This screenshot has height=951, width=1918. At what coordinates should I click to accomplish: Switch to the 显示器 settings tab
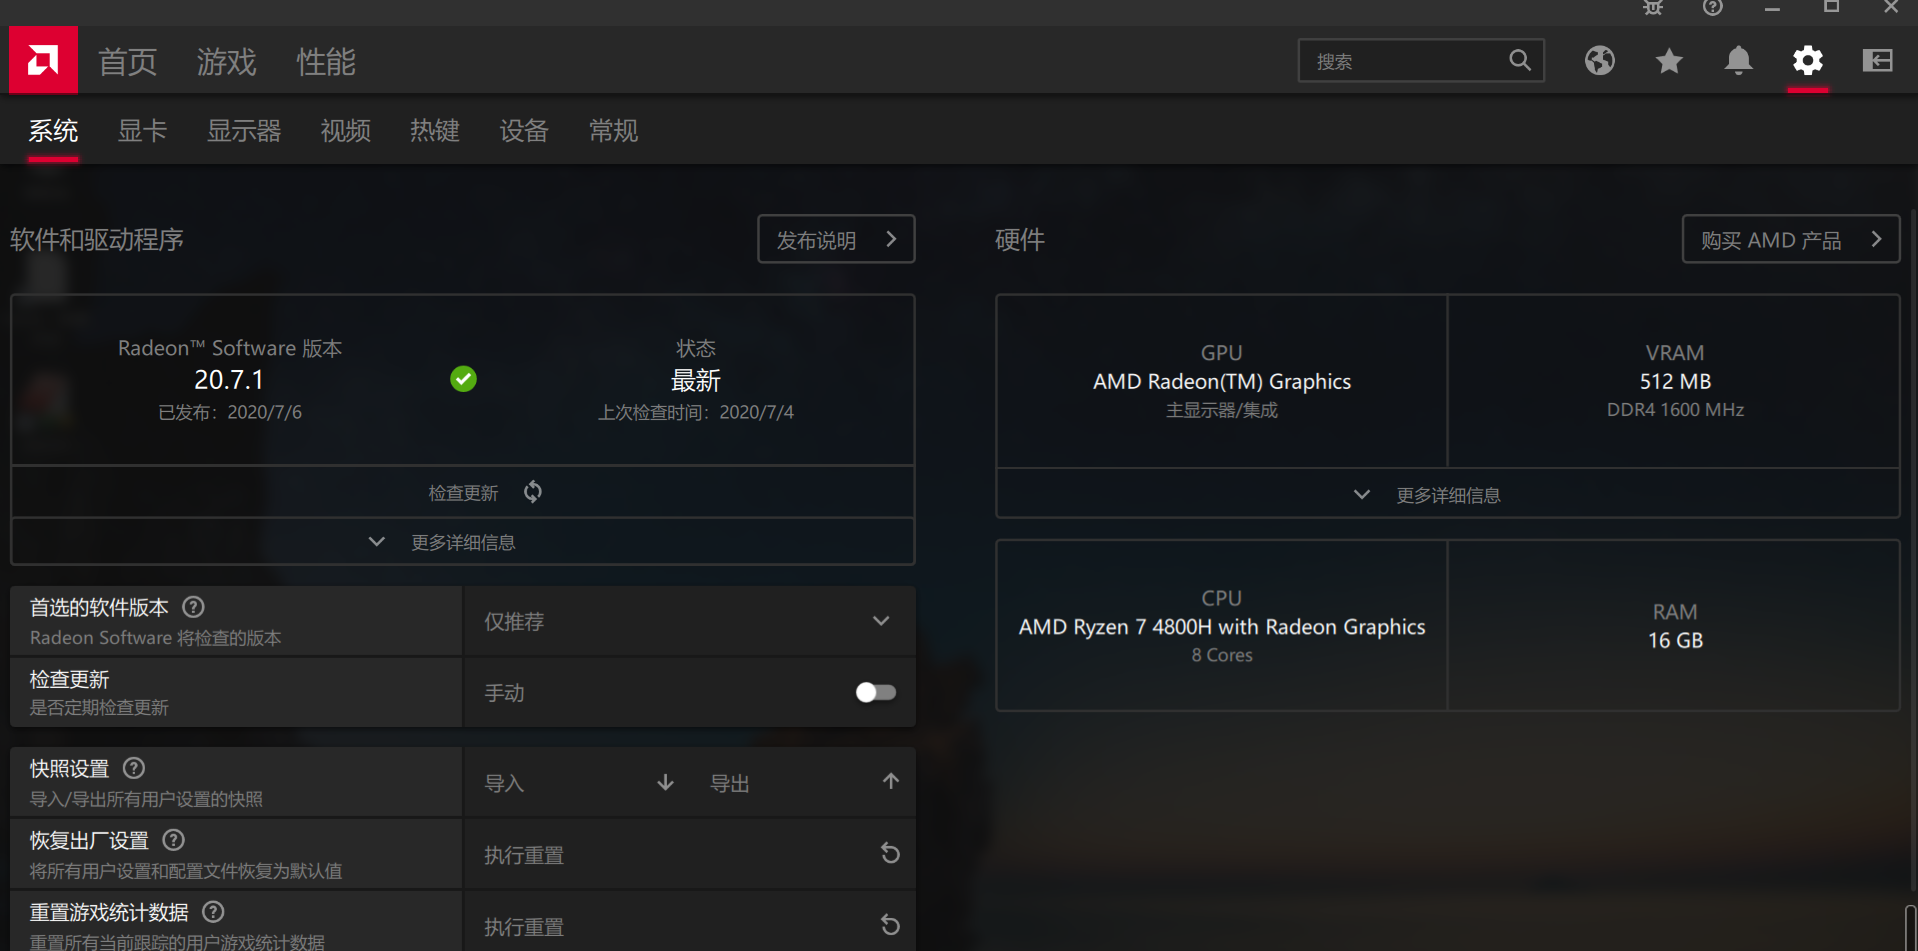pos(244,131)
